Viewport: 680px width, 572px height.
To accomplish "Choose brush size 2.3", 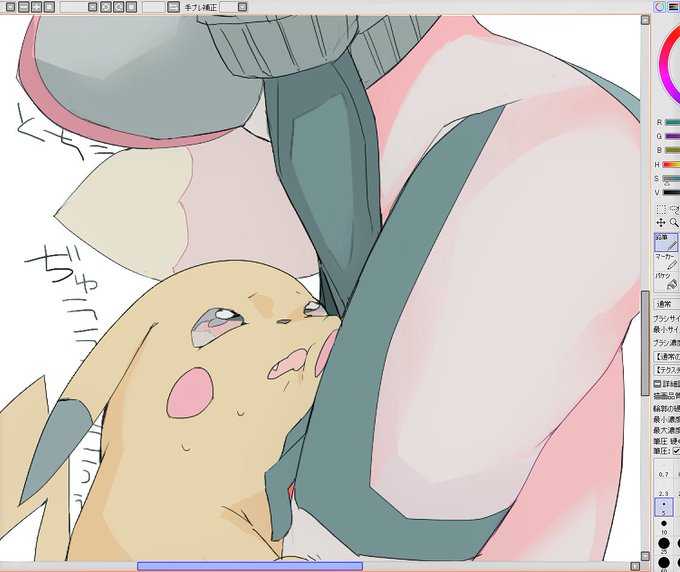I will (x=664, y=488).
